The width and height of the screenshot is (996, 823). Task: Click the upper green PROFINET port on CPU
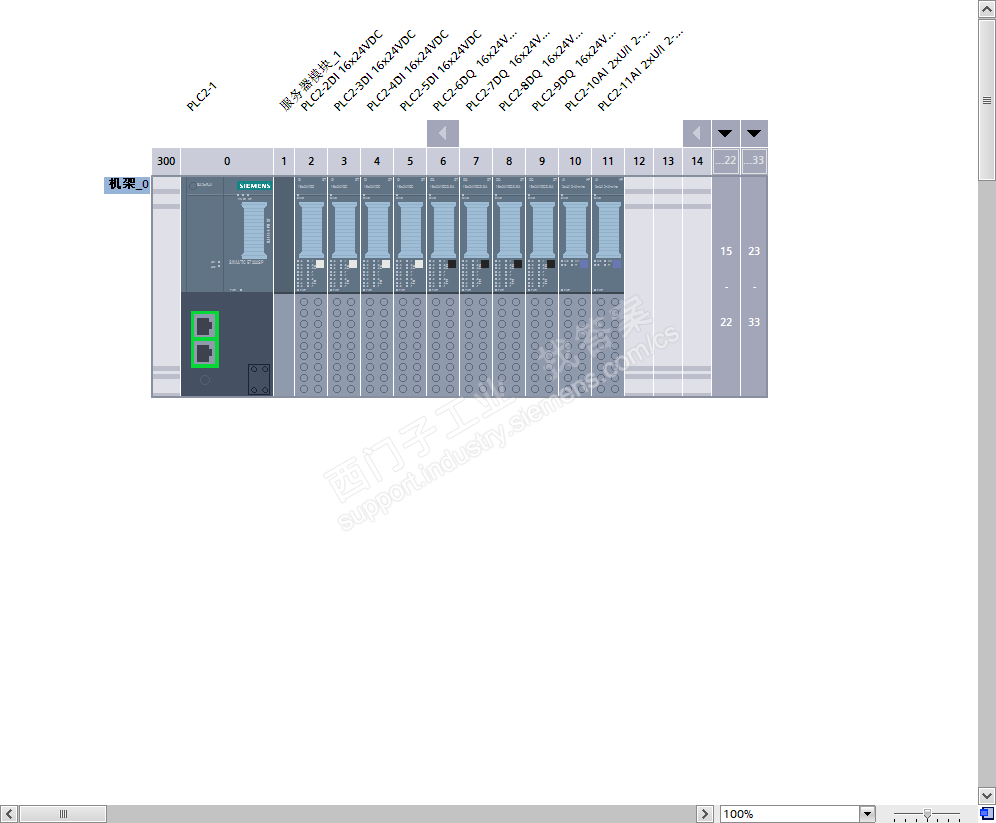pyautogui.click(x=205, y=326)
